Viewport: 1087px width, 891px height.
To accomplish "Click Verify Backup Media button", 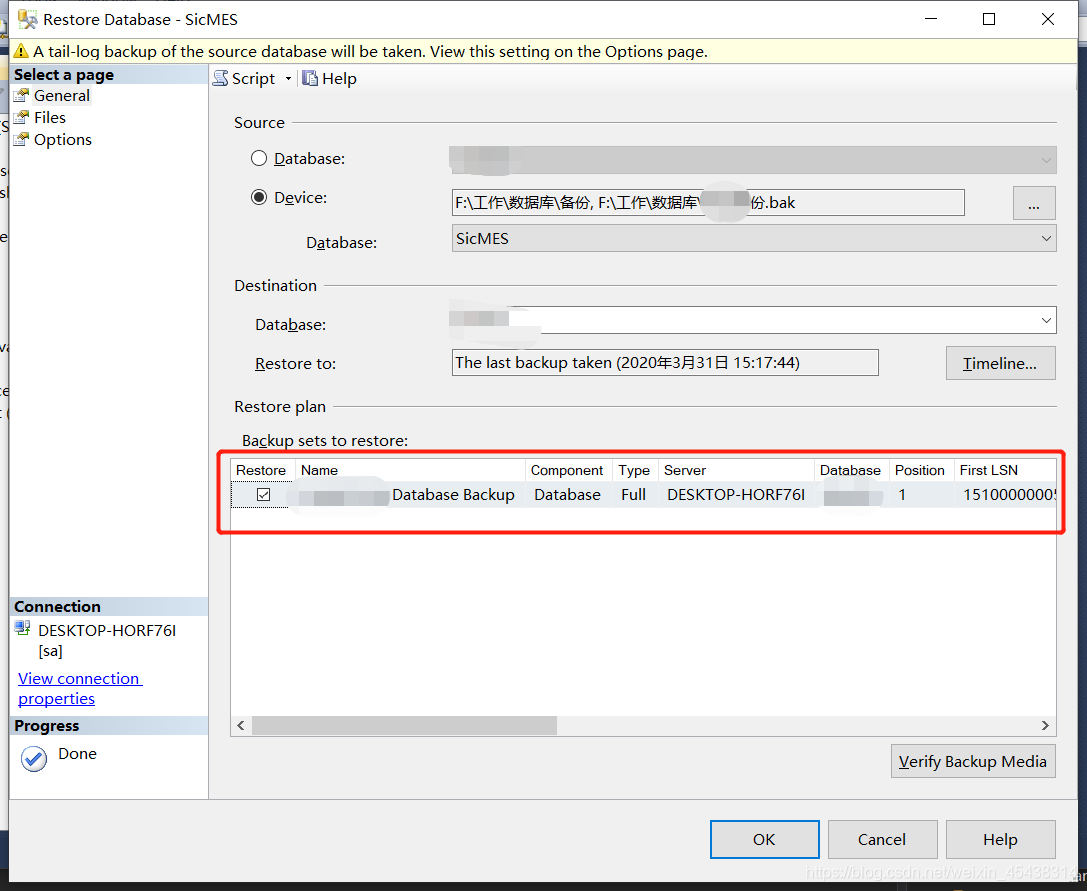I will 973,761.
